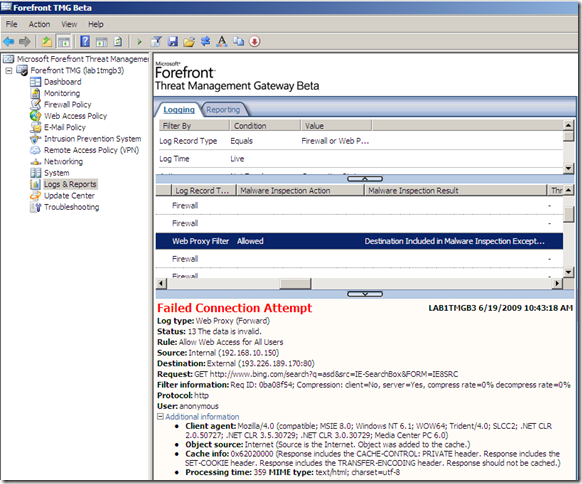Collapse the filter pane with up chevron

pos(365,179)
